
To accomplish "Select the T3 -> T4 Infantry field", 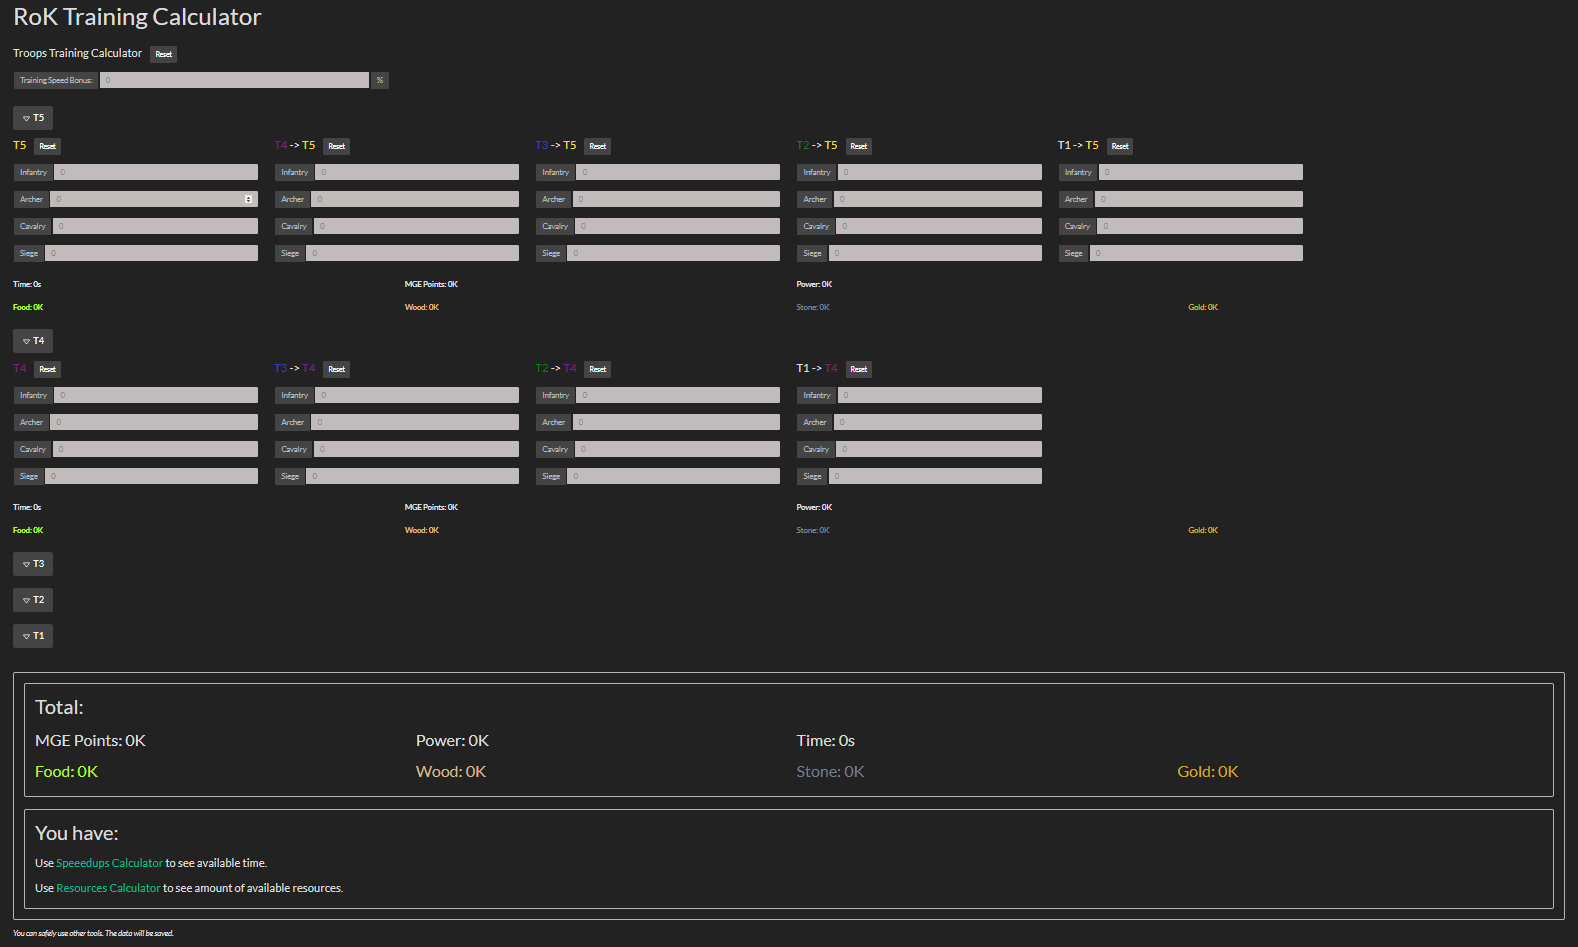I will click(417, 395).
